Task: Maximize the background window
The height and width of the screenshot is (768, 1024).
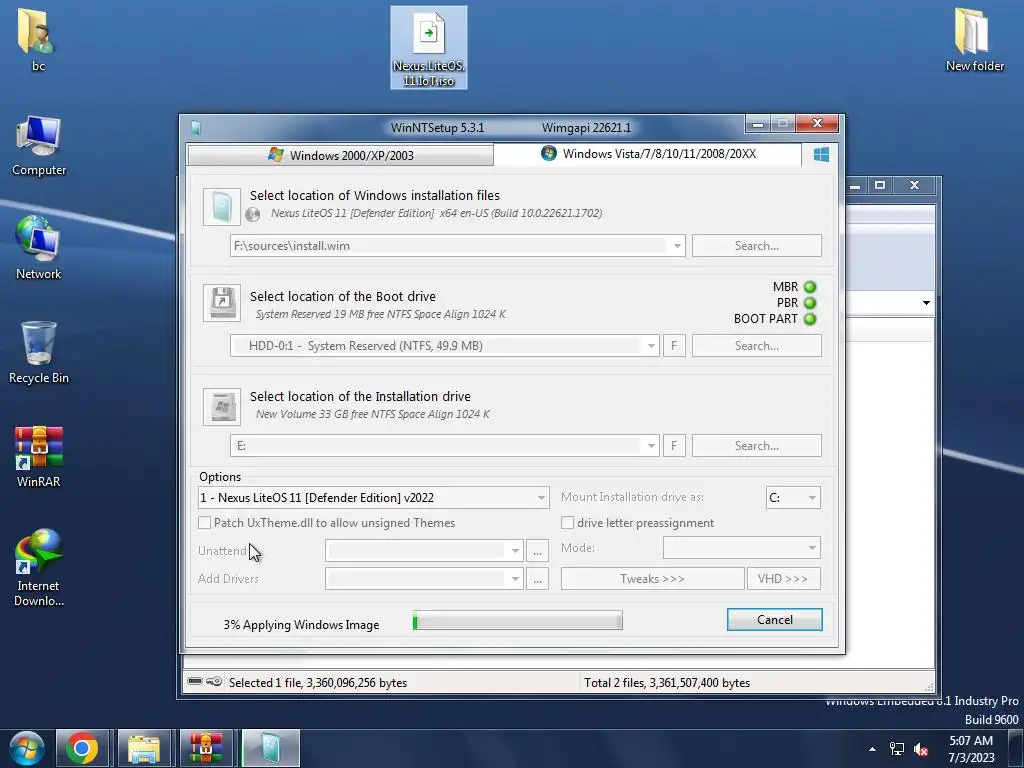Action: 880,185
